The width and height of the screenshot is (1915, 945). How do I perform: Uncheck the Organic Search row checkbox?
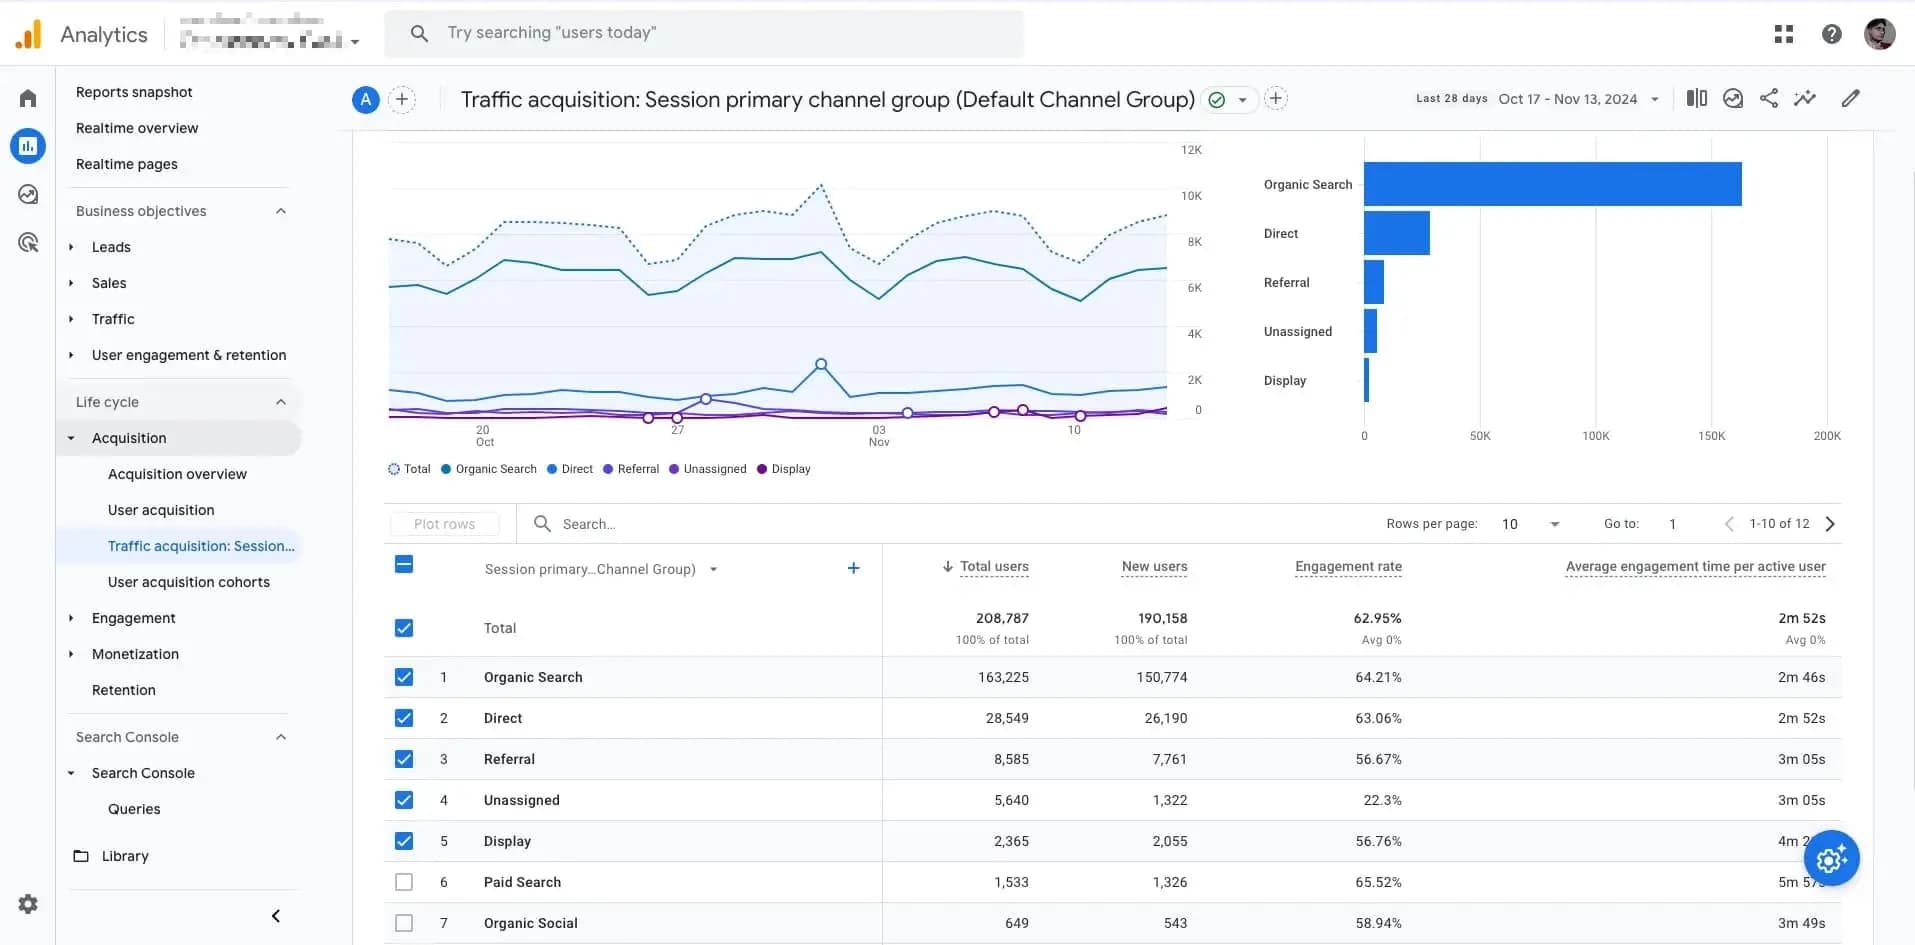[x=404, y=677]
